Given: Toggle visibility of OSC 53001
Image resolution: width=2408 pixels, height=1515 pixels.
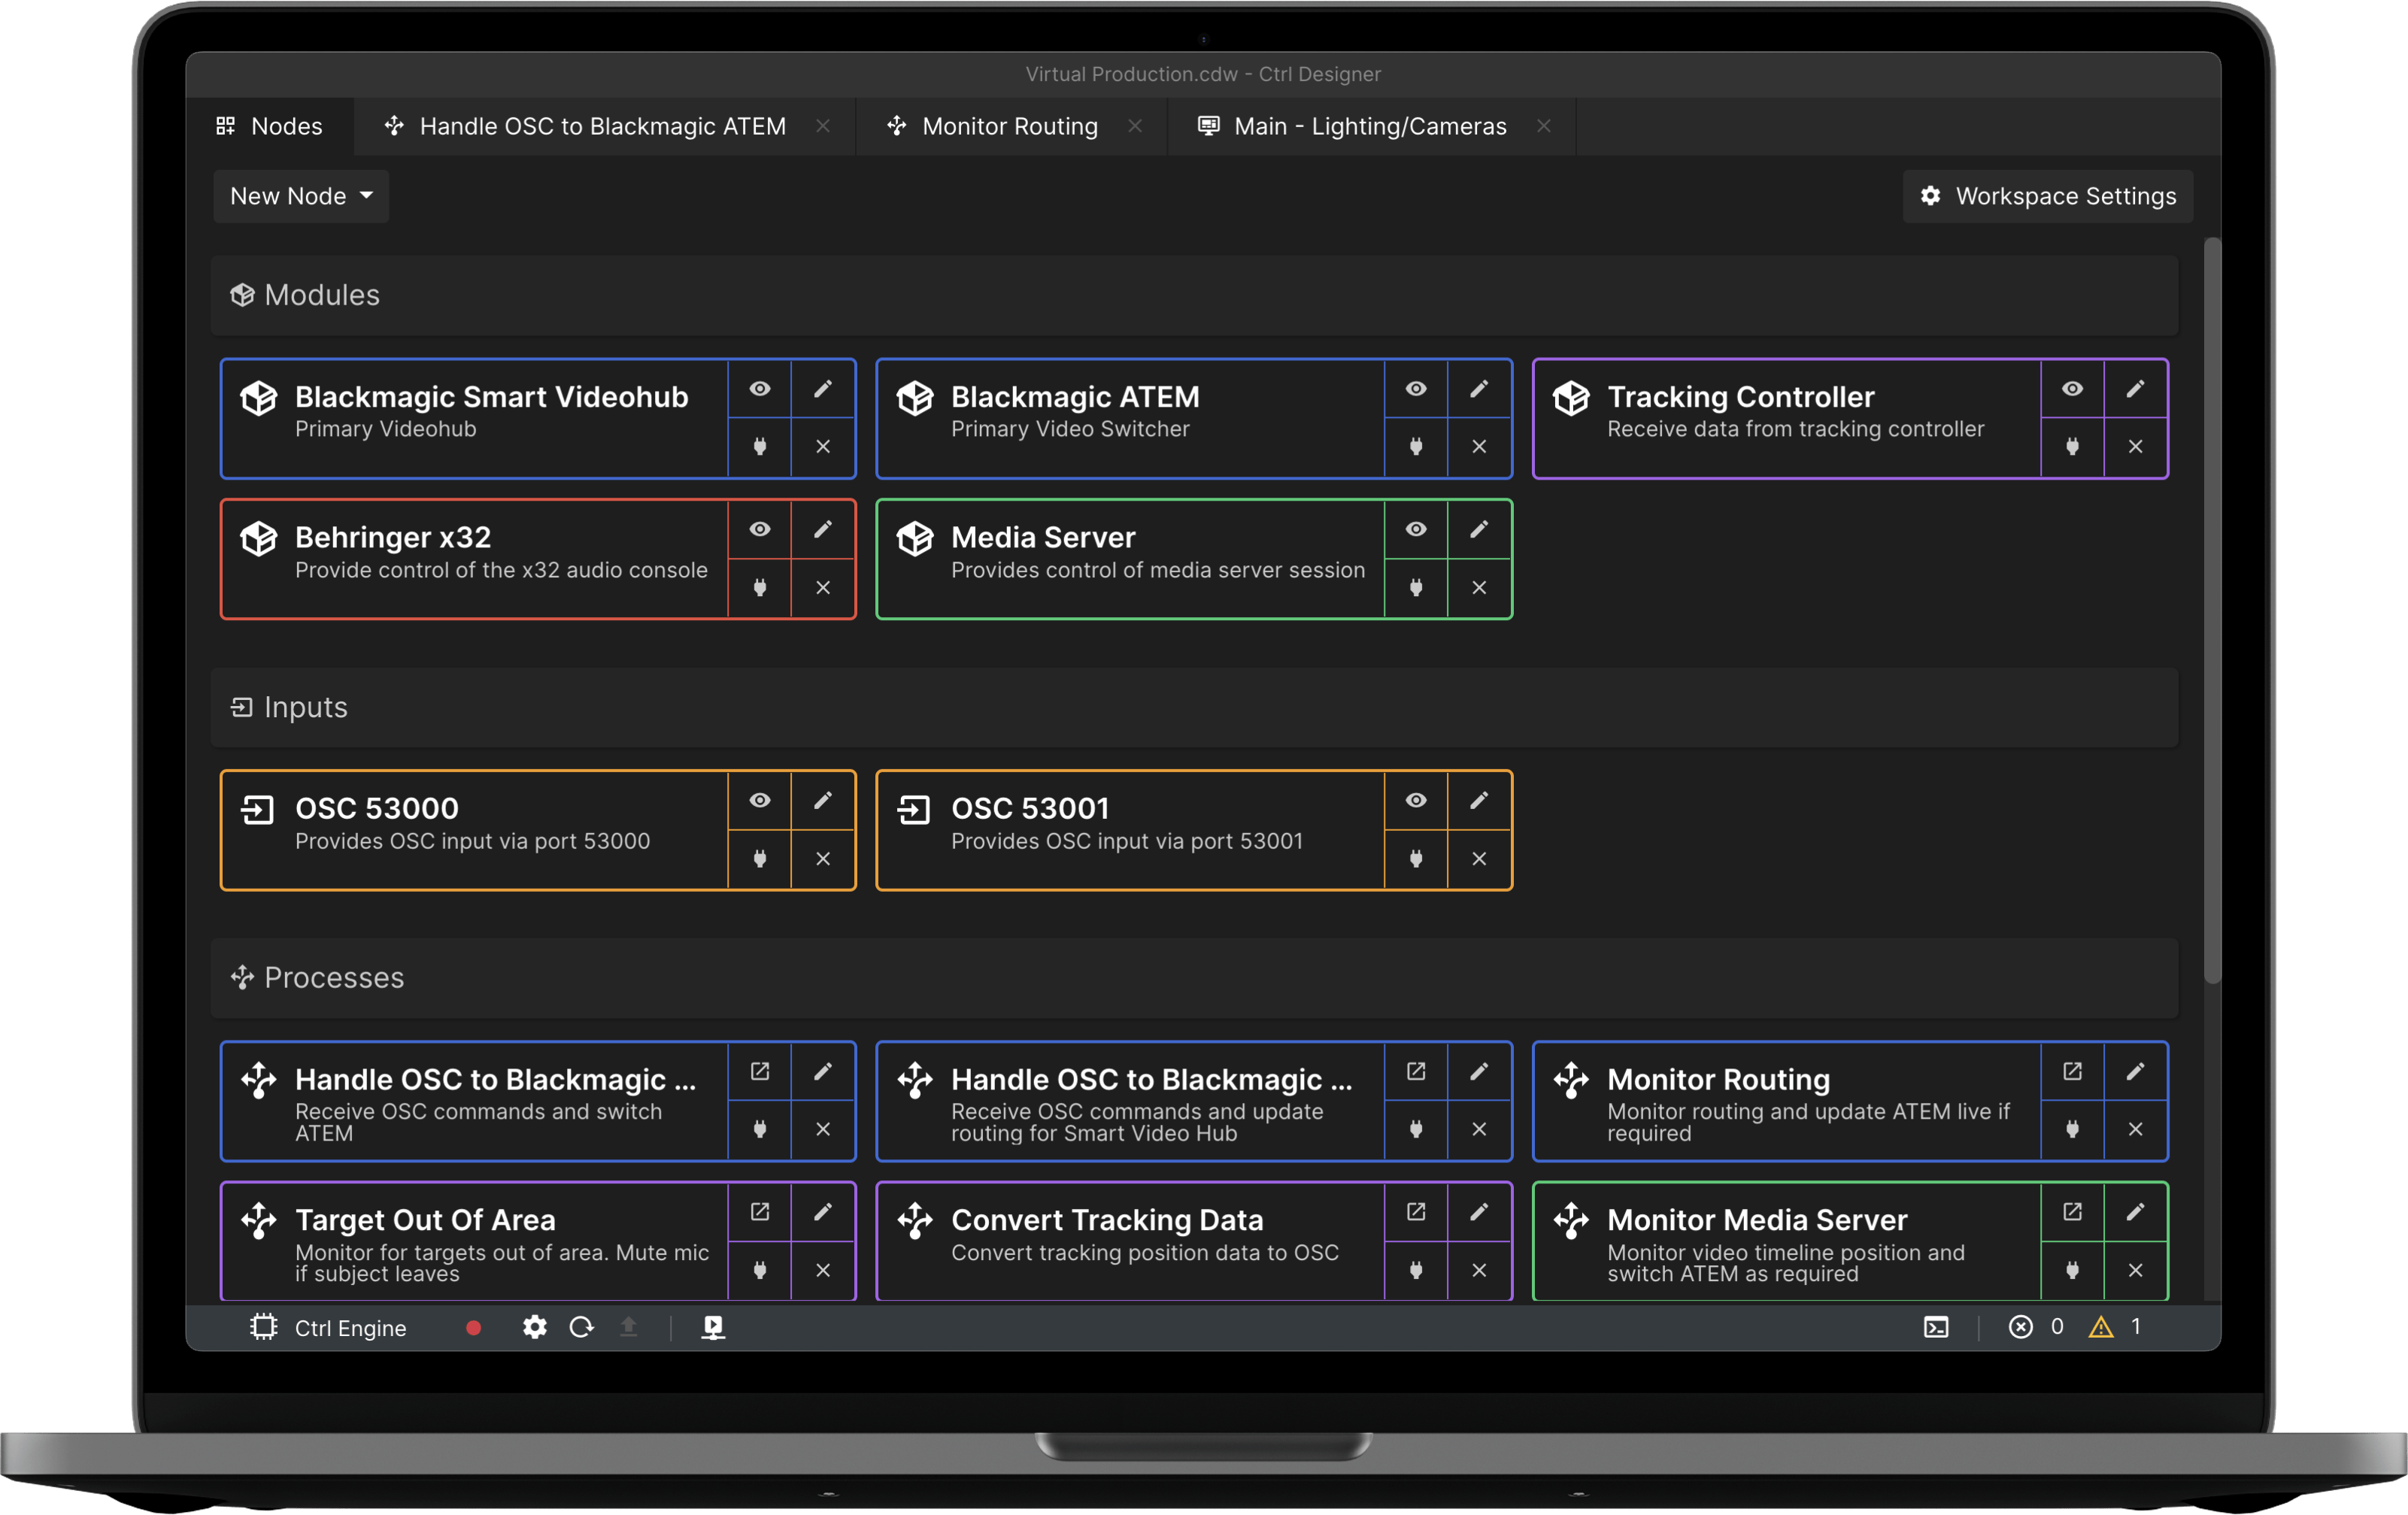Looking at the screenshot, I should tap(1416, 800).
